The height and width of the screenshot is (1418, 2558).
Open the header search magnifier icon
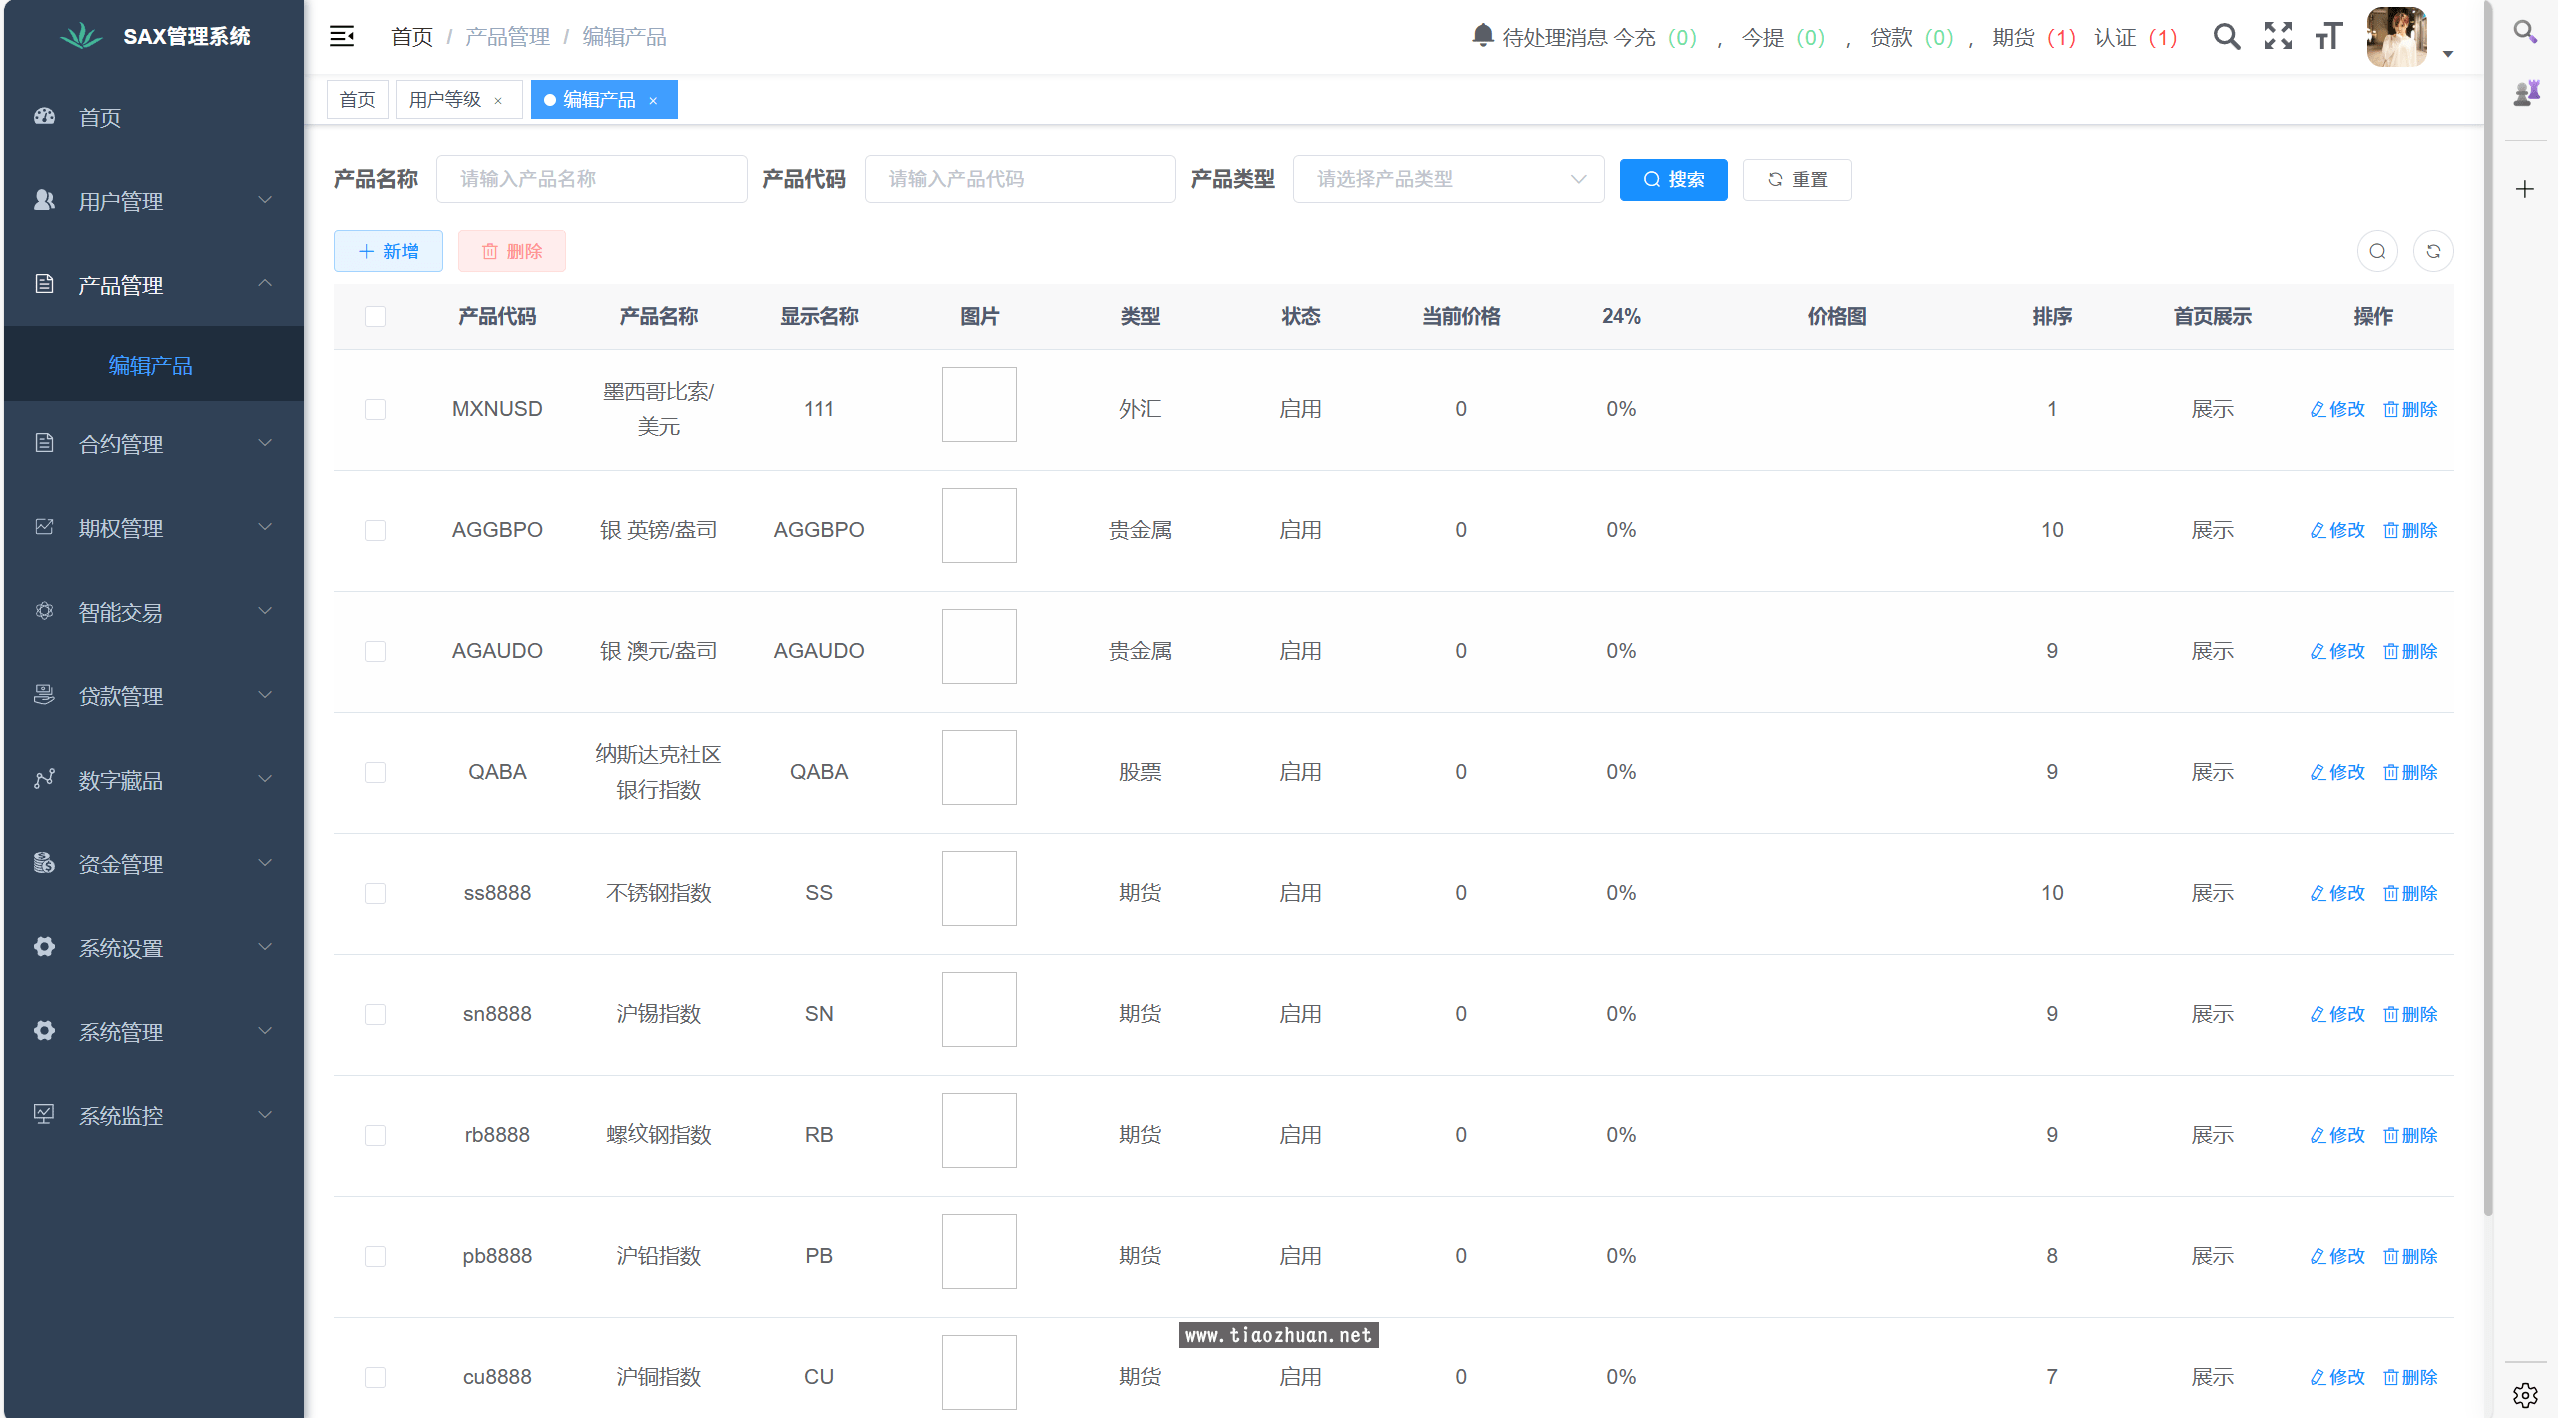click(x=2226, y=37)
